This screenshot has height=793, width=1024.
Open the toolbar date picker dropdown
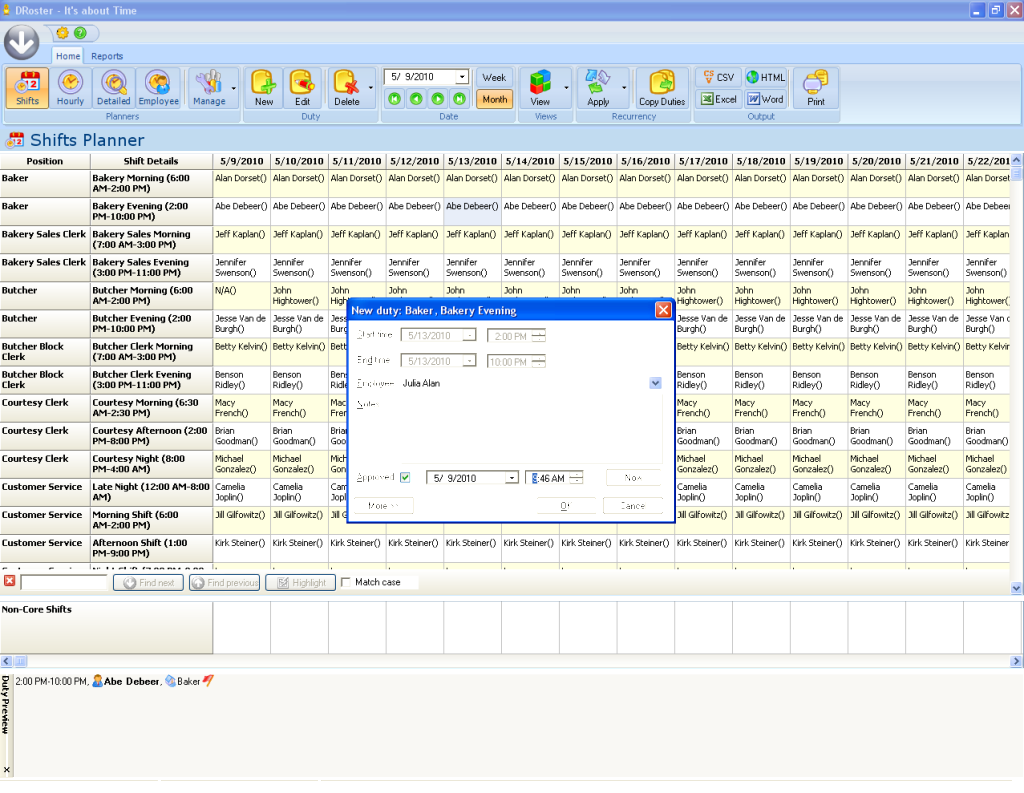(461, 77)
